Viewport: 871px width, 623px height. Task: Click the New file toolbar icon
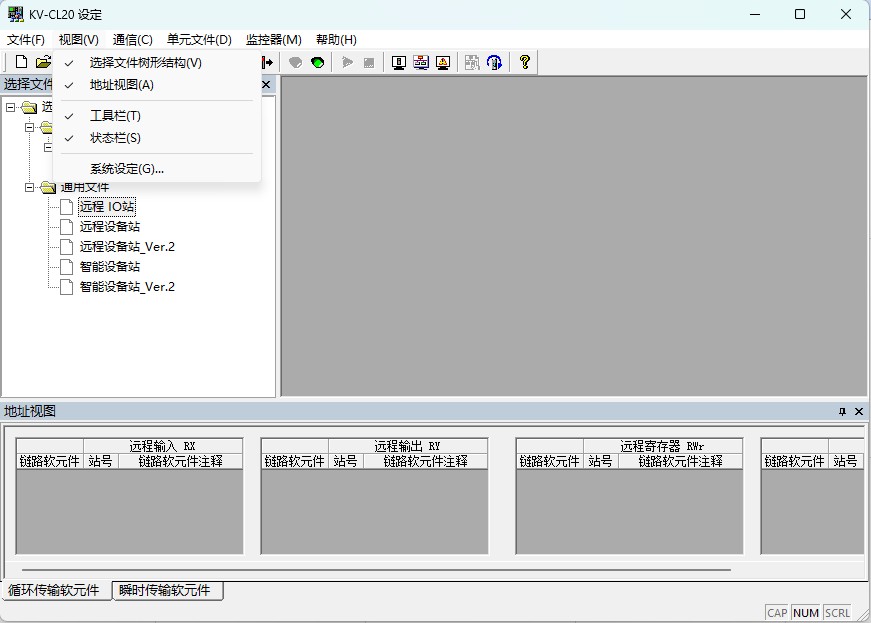(x=21, y=62)
